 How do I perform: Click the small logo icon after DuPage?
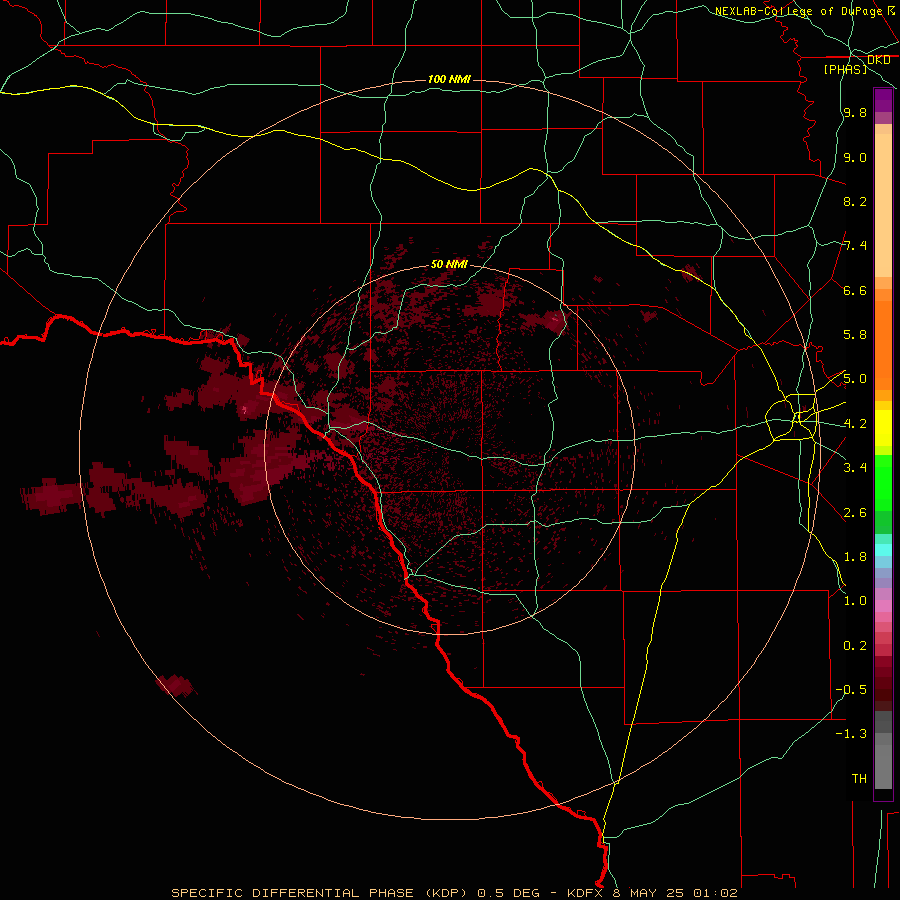[x=891, y=10]
